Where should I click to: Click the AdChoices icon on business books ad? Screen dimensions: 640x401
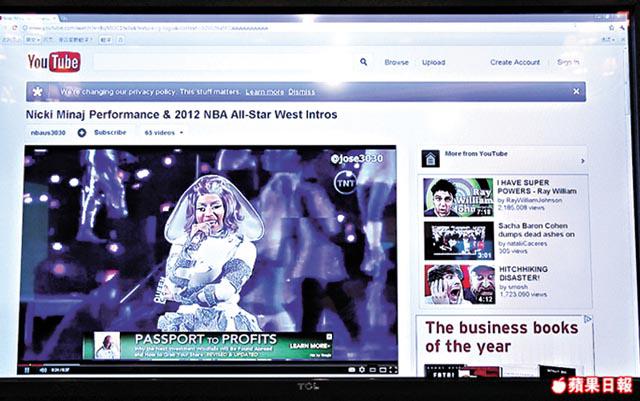(x=587, y=319)
